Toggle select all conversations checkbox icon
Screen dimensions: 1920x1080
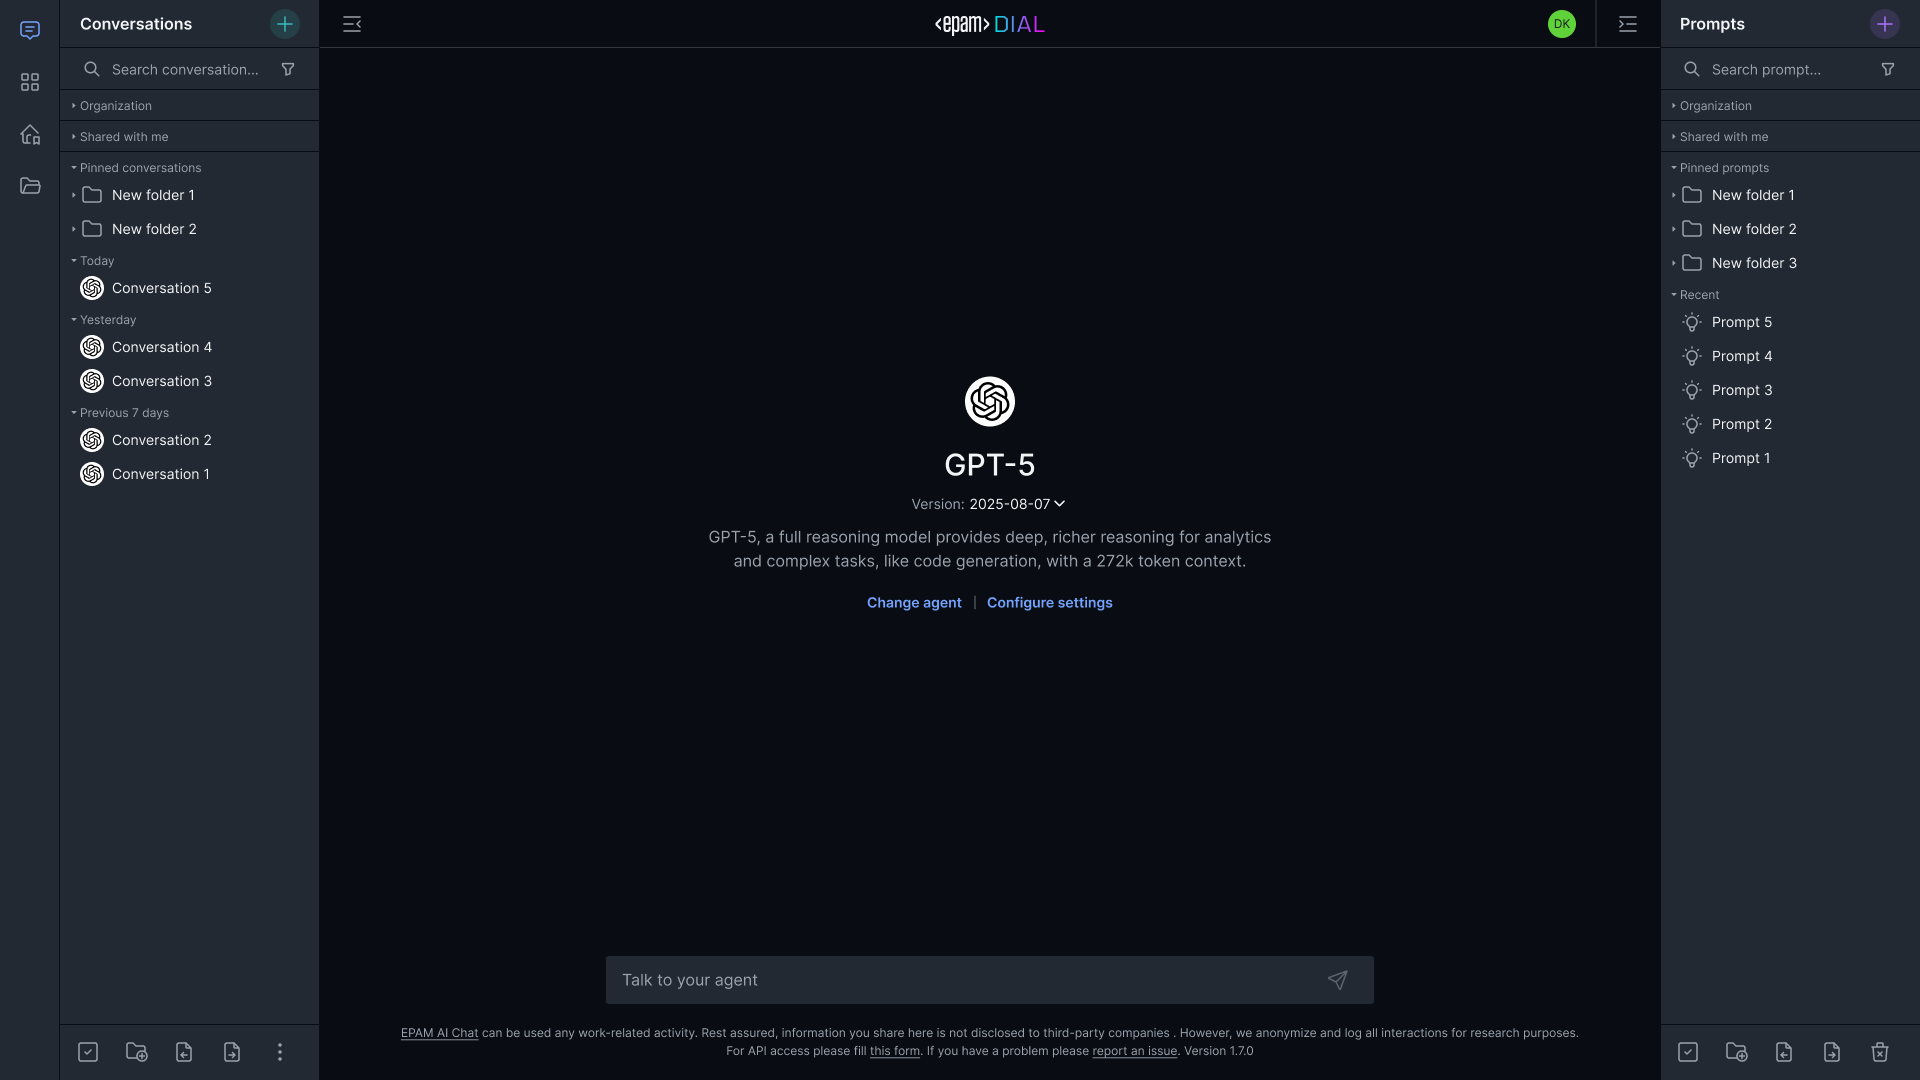[x=88, y=1052]
